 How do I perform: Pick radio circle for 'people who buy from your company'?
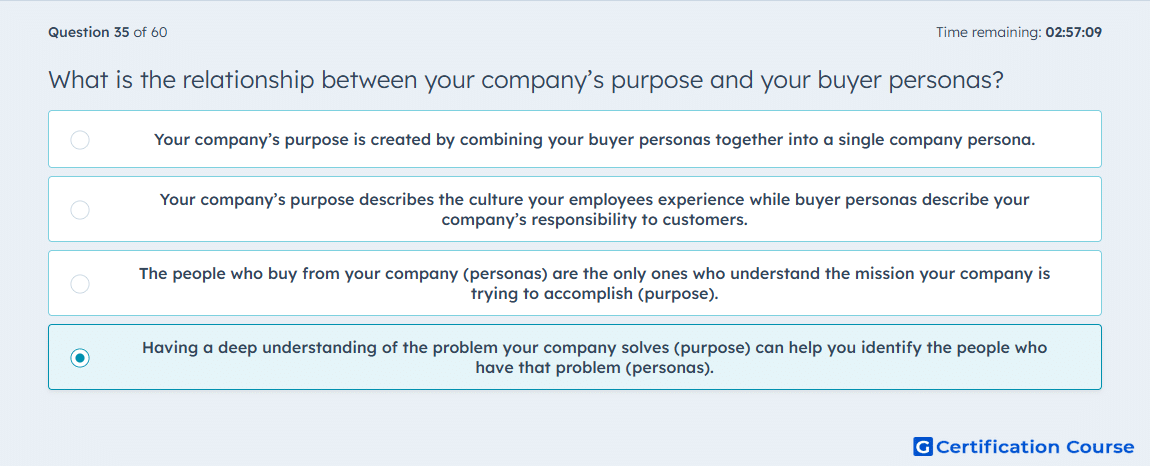80,283
